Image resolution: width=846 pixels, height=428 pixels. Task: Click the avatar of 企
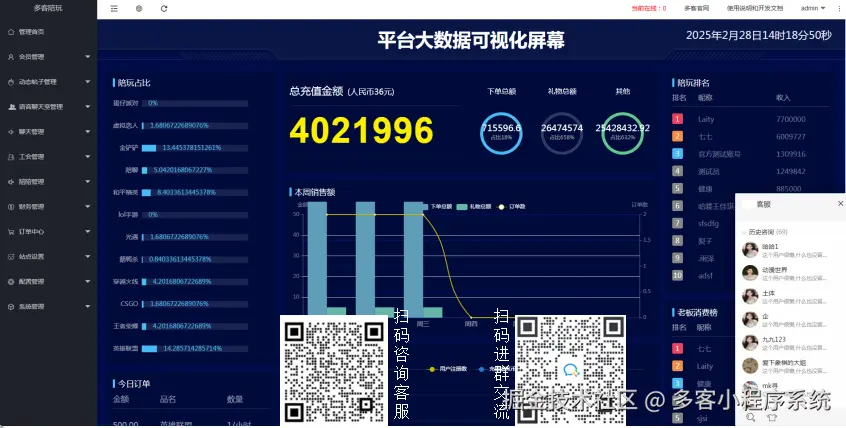click(750, 320)
